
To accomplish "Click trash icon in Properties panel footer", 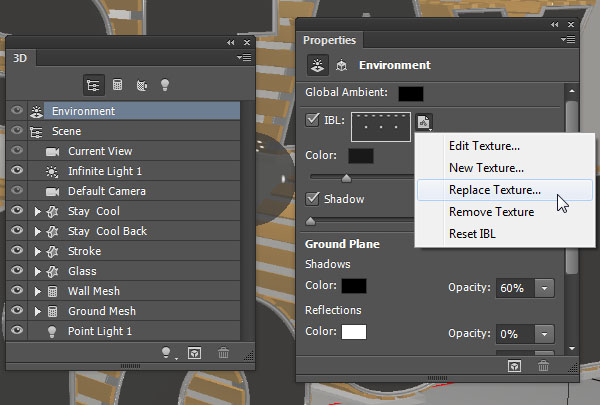I will 543,366.
